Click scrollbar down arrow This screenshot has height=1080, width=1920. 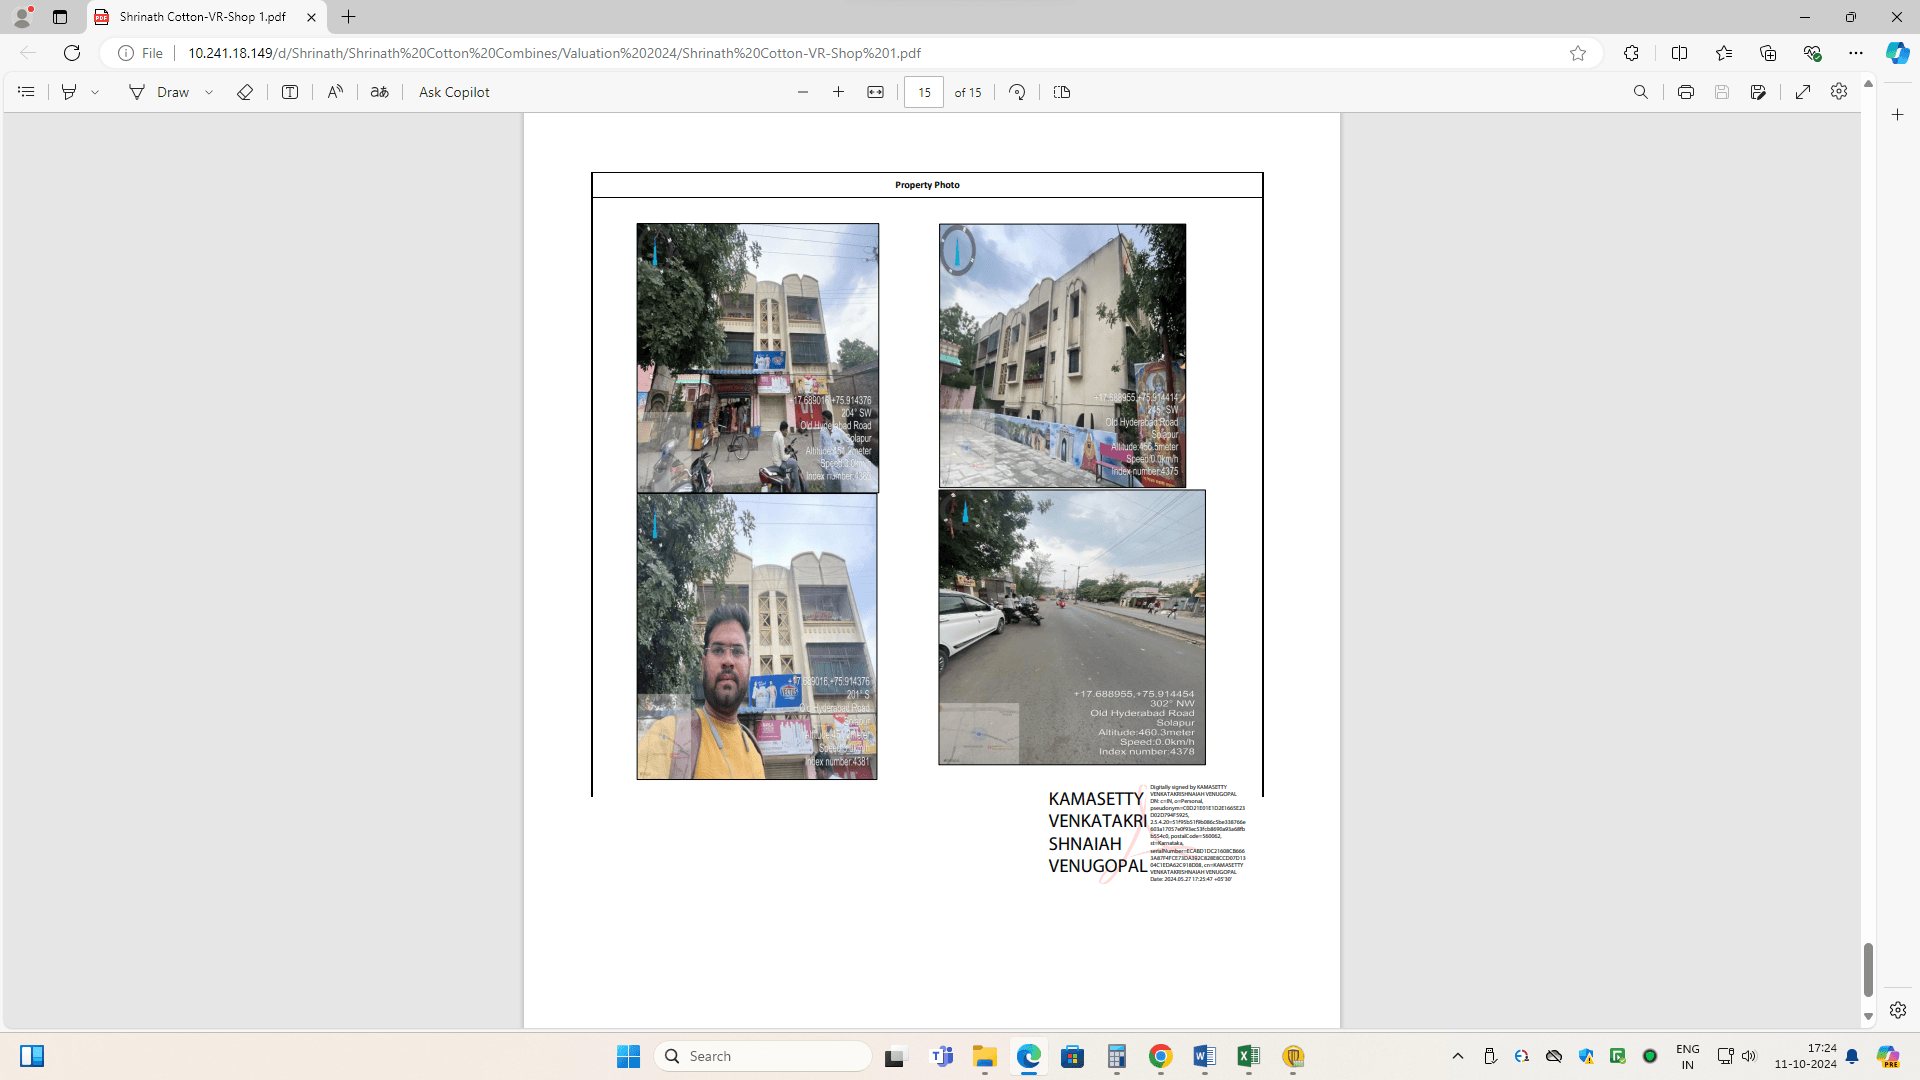click(x=1868, y=1017)
